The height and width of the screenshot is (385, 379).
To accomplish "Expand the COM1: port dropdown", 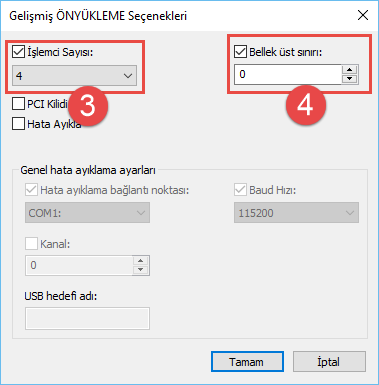I will click(x=87, y=213).
